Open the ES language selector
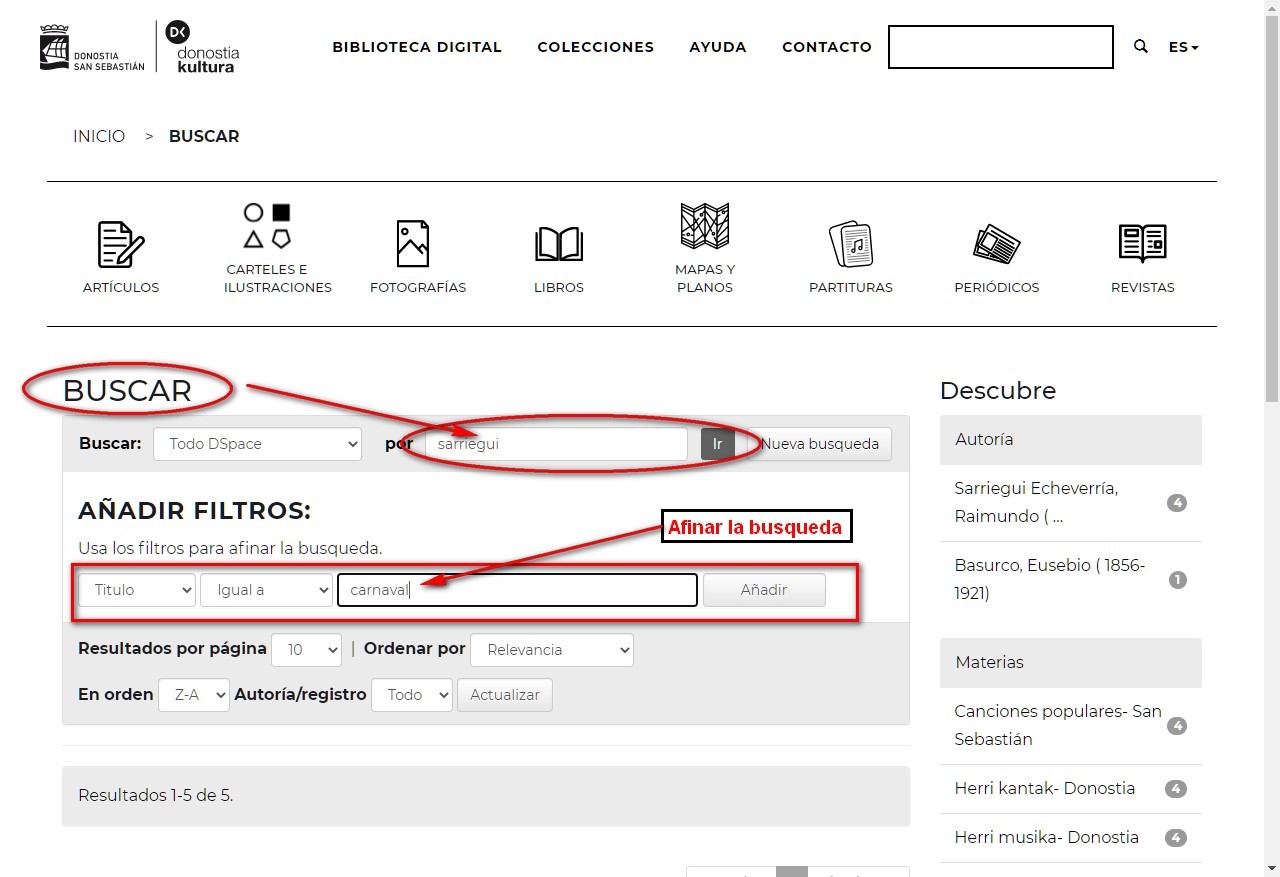Image resolution: width=1280 pixels, height=877 pixels. 1183,47
